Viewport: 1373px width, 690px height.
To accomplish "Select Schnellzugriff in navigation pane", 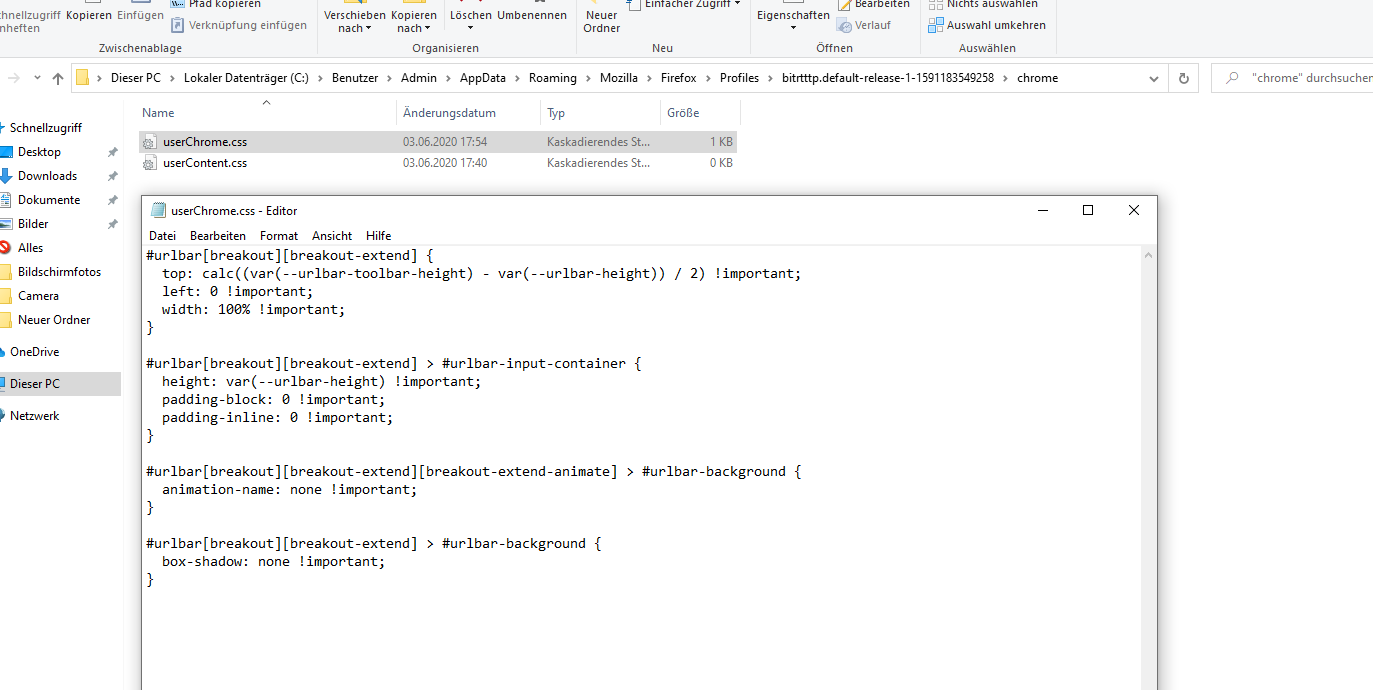I will coord(46,128).
